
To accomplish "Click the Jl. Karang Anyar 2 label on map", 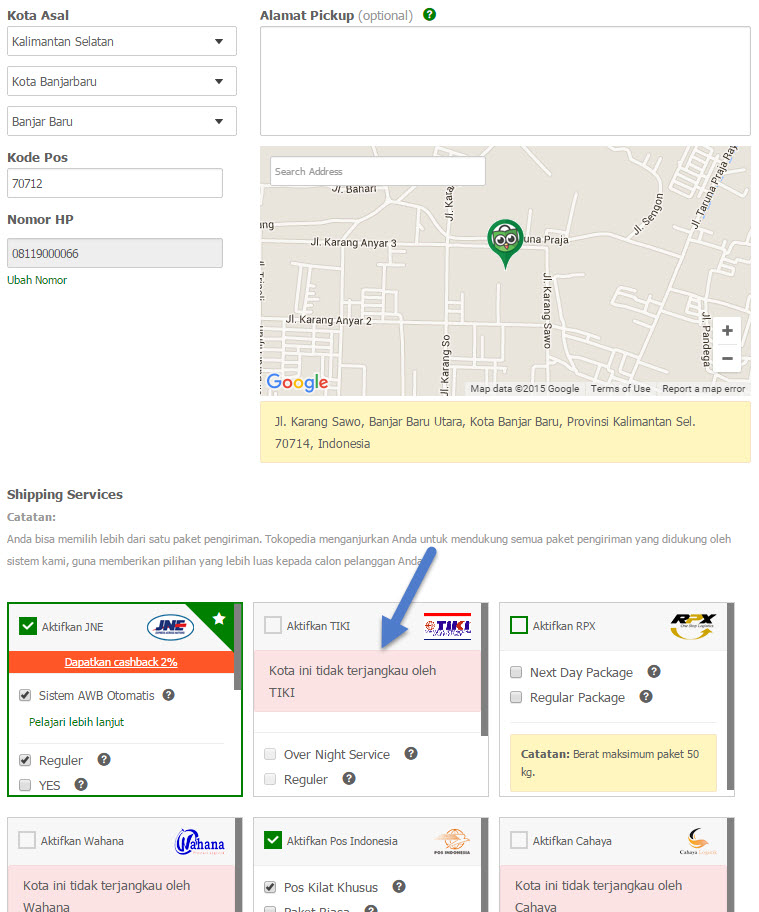I will pos(329,320).
